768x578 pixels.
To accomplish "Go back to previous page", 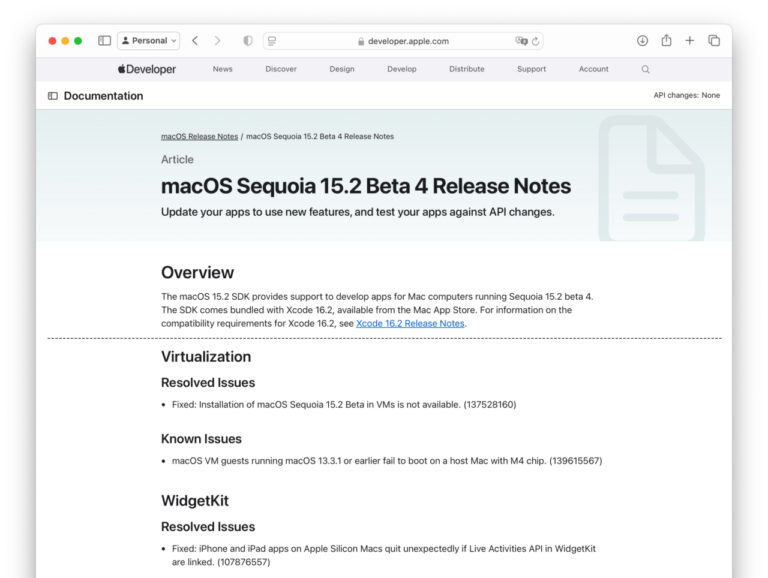I will click(x=195, y=41).
